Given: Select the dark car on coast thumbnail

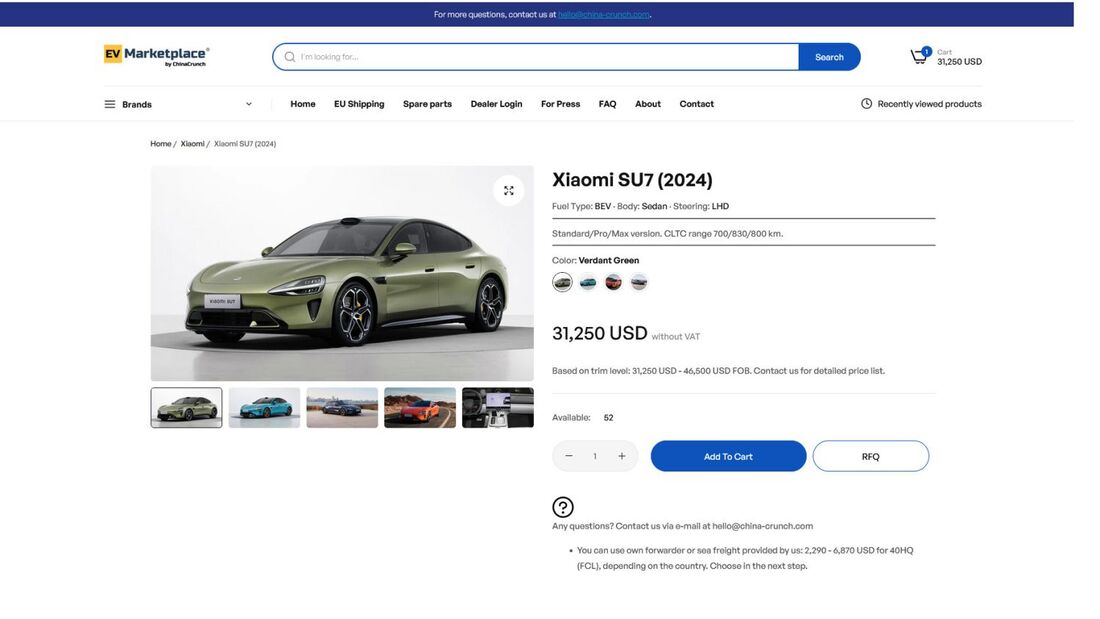Looking at the screenshot, I should click(x=342, y=408).
